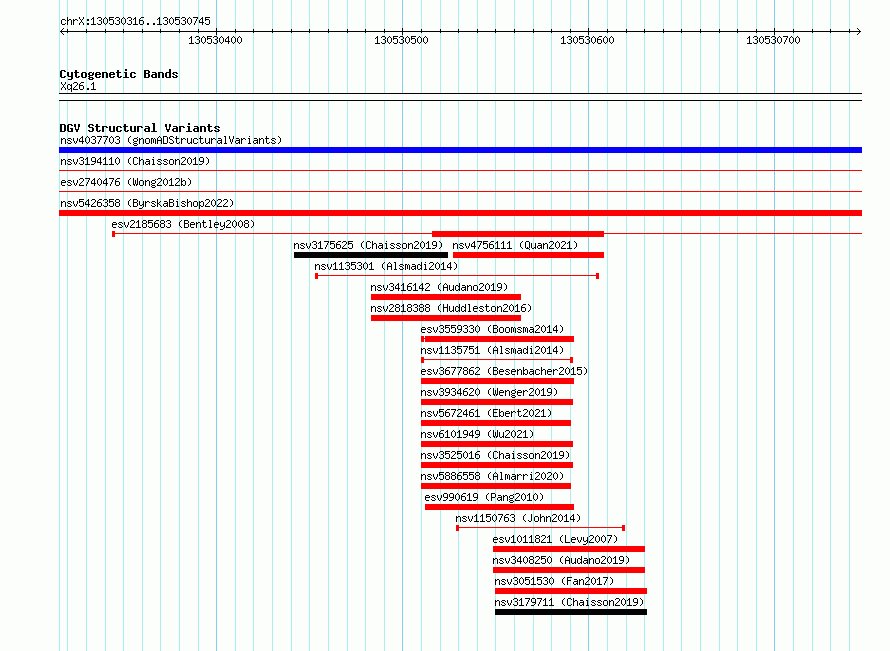This screenshot has height=651, width=890.
Task: Select the thin nsv1135301 variant line
Action: tap(457, 276)
